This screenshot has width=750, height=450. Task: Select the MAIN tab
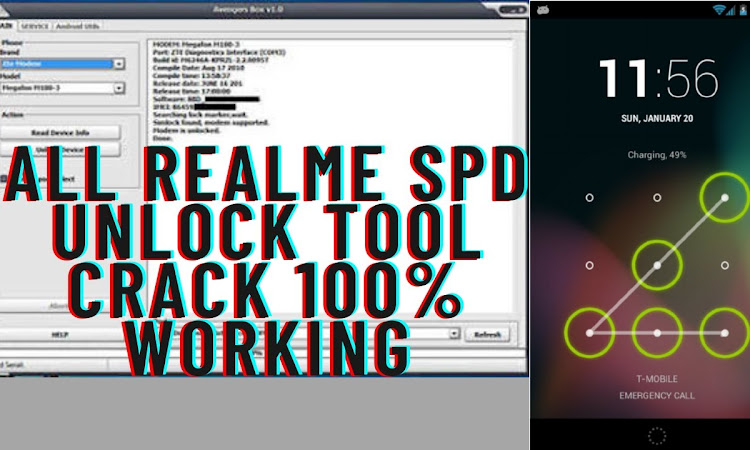[7, 26]
